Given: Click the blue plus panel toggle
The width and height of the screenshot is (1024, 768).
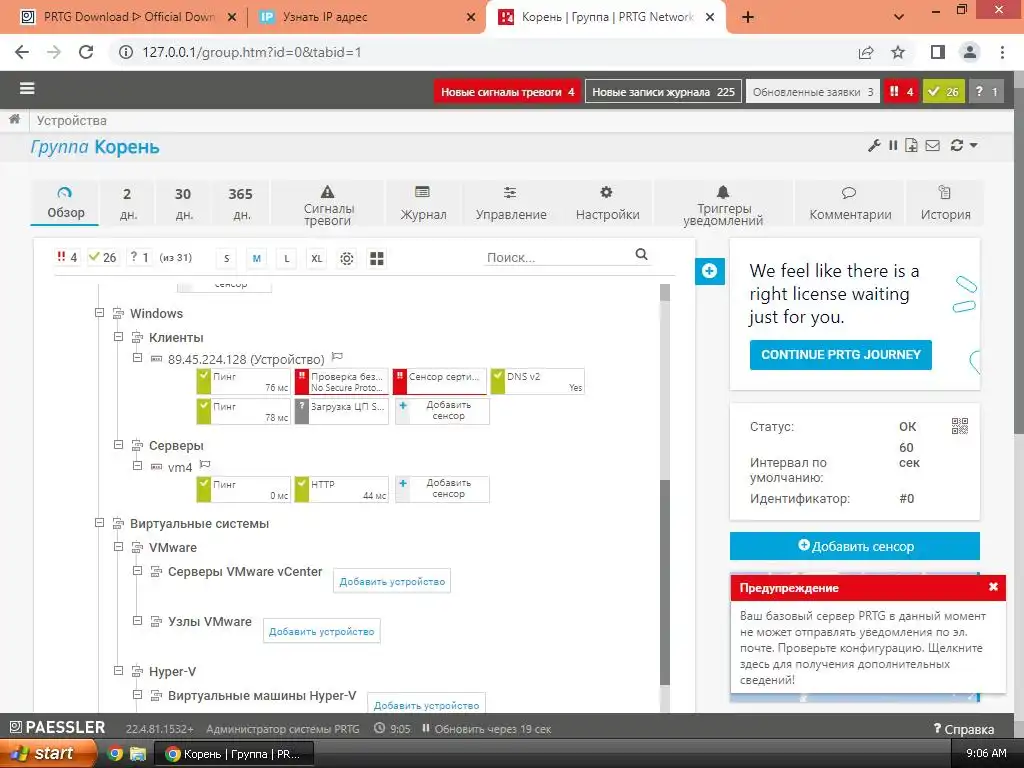Looking at the screenshot, I should pyautogui.click(x=710, y=271).
